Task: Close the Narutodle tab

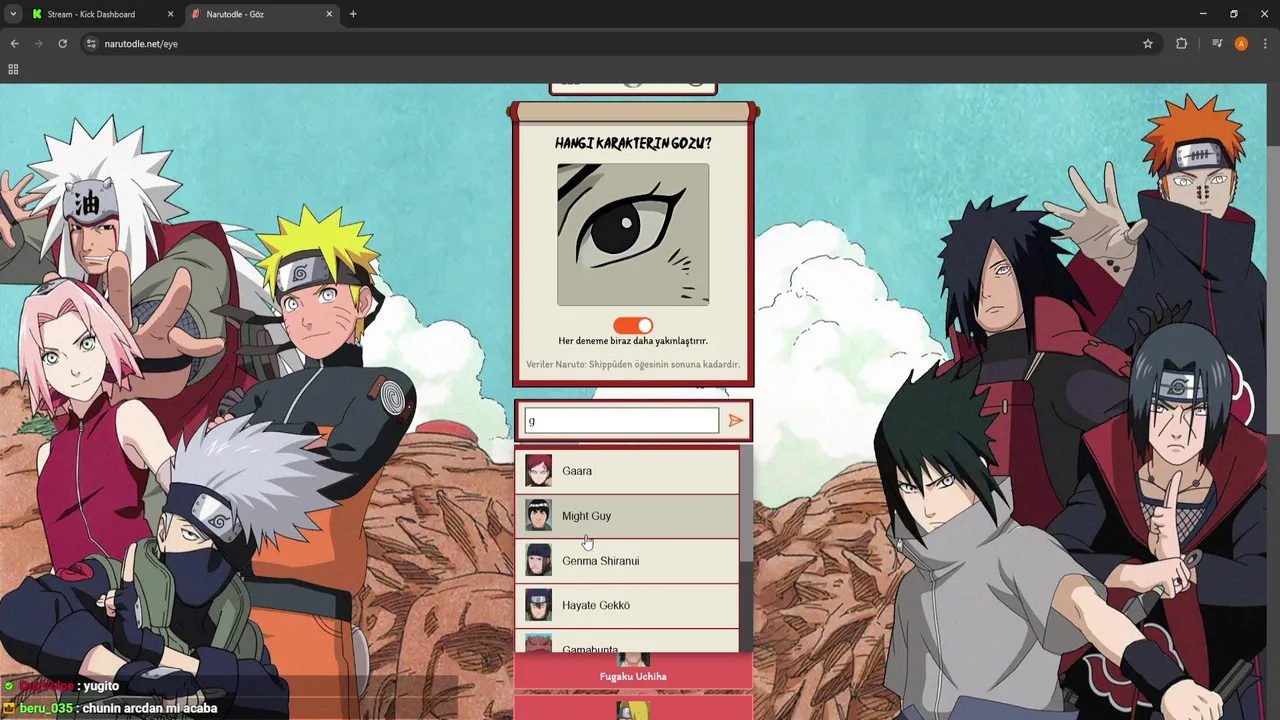Action: 329,14
